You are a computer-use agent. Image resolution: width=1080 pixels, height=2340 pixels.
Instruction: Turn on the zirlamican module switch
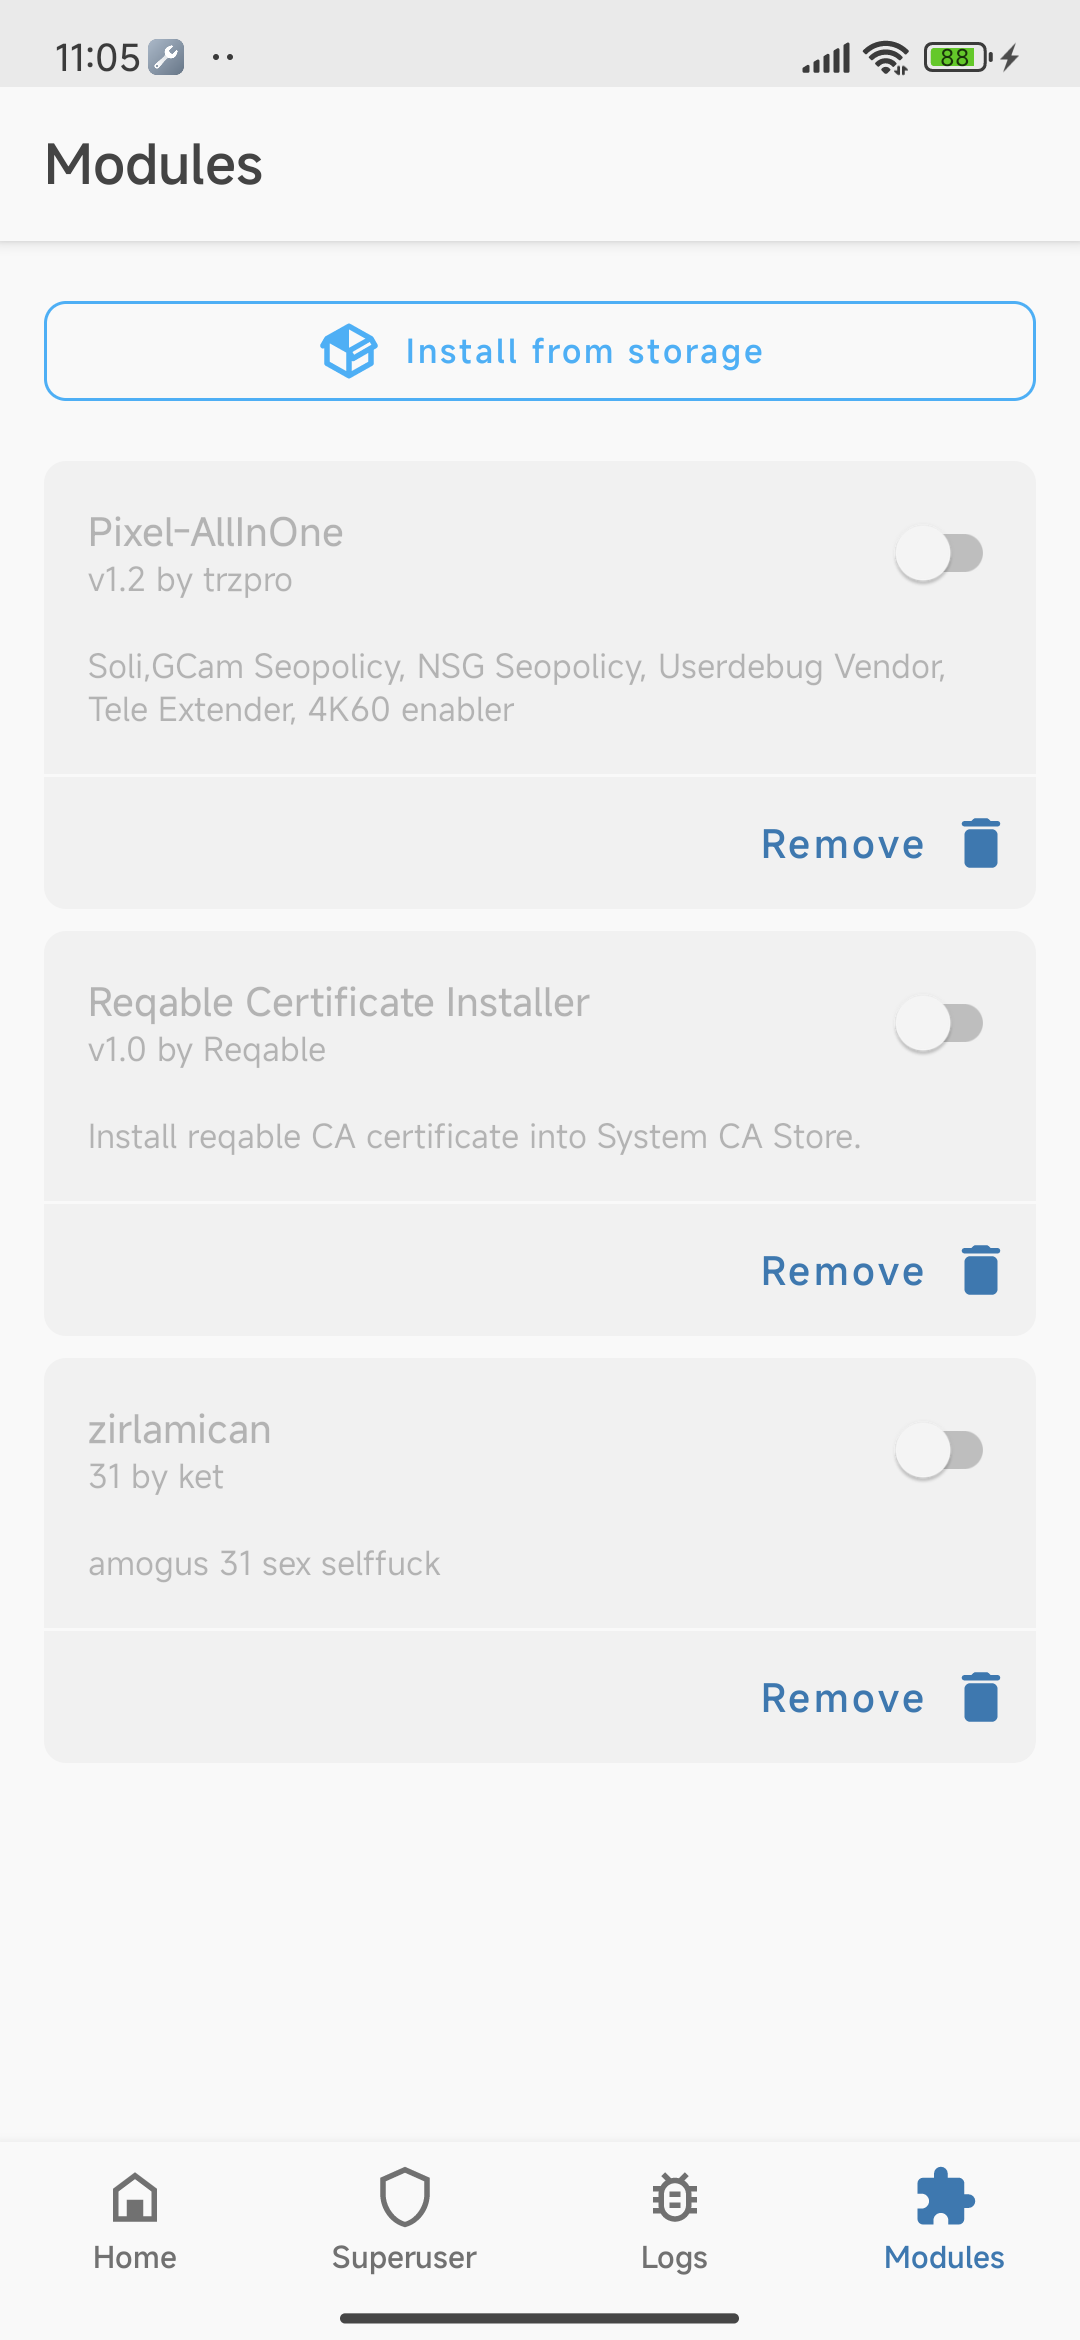pyautogui.click(x=939, y=1450)
